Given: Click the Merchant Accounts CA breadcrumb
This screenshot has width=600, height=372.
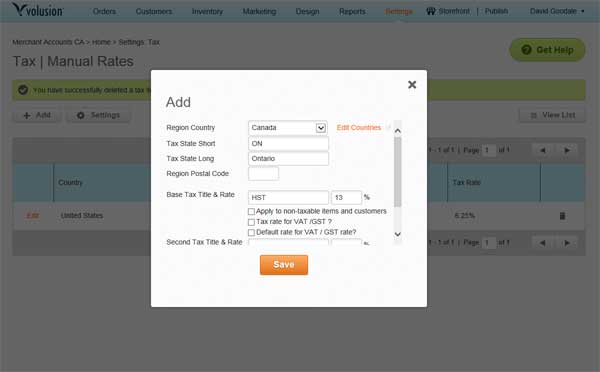Looking at the screenshot, I should tap(48, 42).
